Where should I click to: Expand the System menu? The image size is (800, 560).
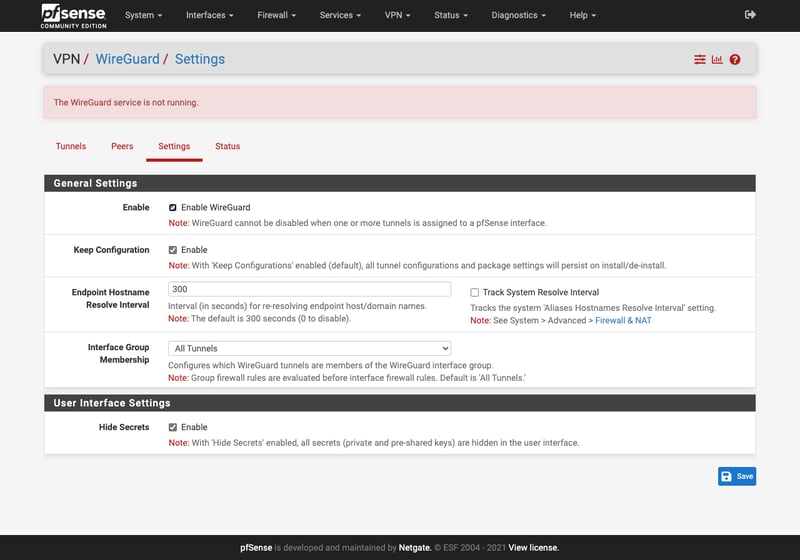143,15
